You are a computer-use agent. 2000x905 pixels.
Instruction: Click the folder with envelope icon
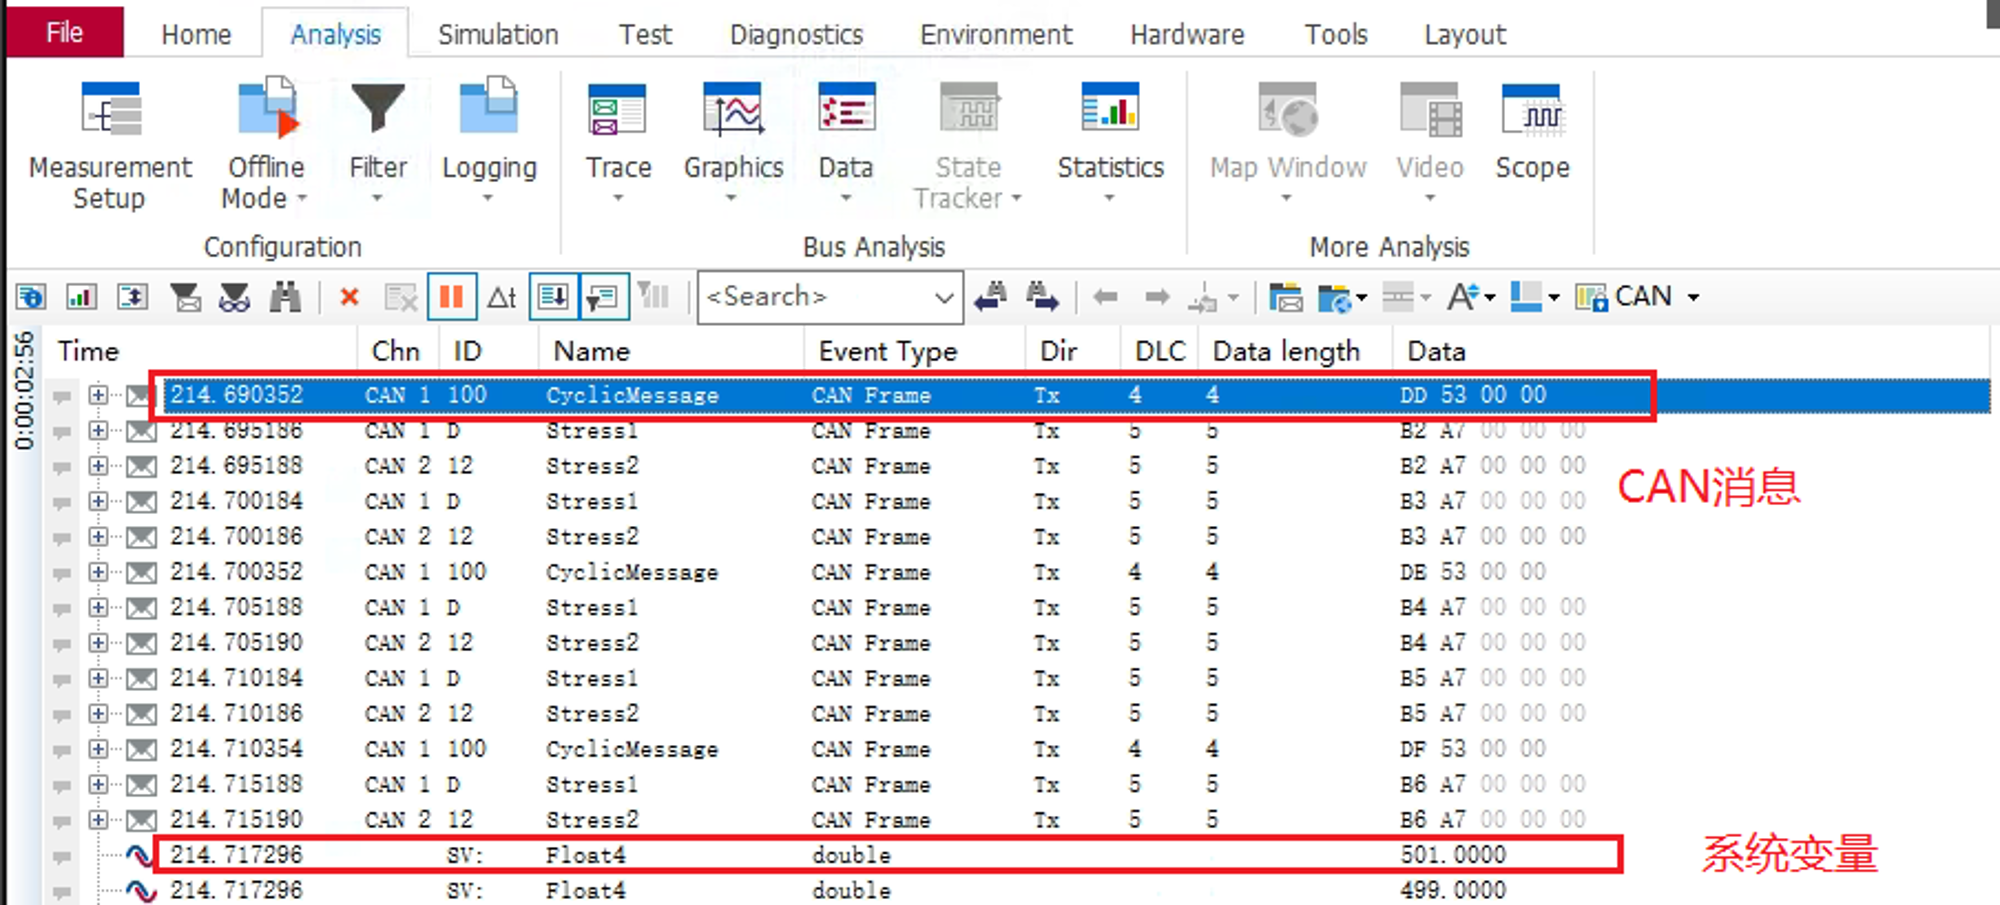(x=1285, y=297)
